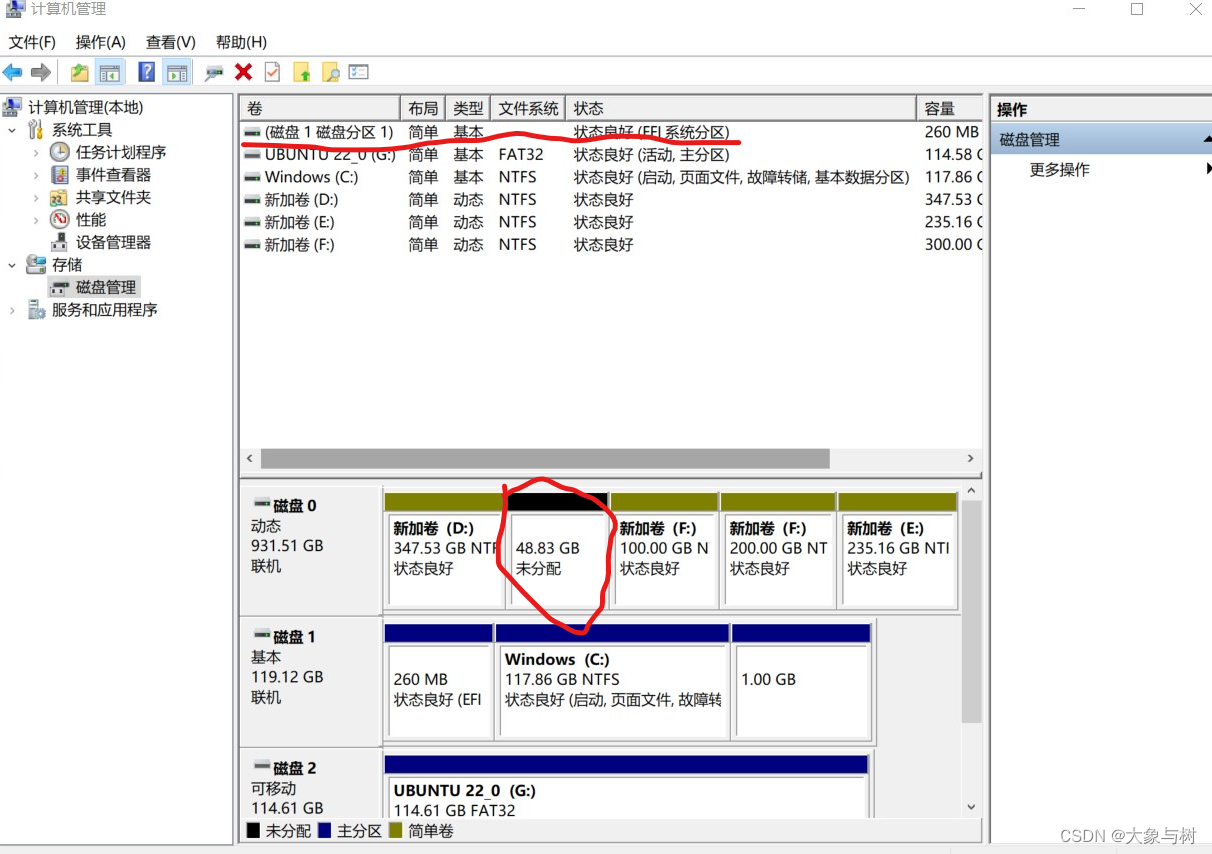Screen dimensions: 1212x854
Task: Click the 服务和应用程序 tree icon
Action: [36, 310]
